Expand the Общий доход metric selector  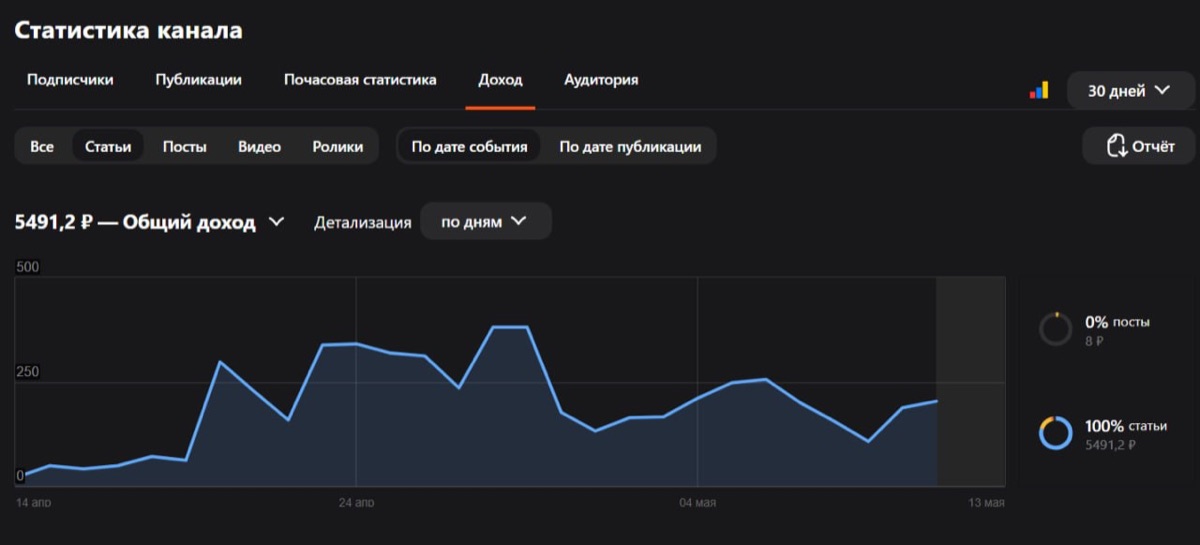tap(277, 222)
